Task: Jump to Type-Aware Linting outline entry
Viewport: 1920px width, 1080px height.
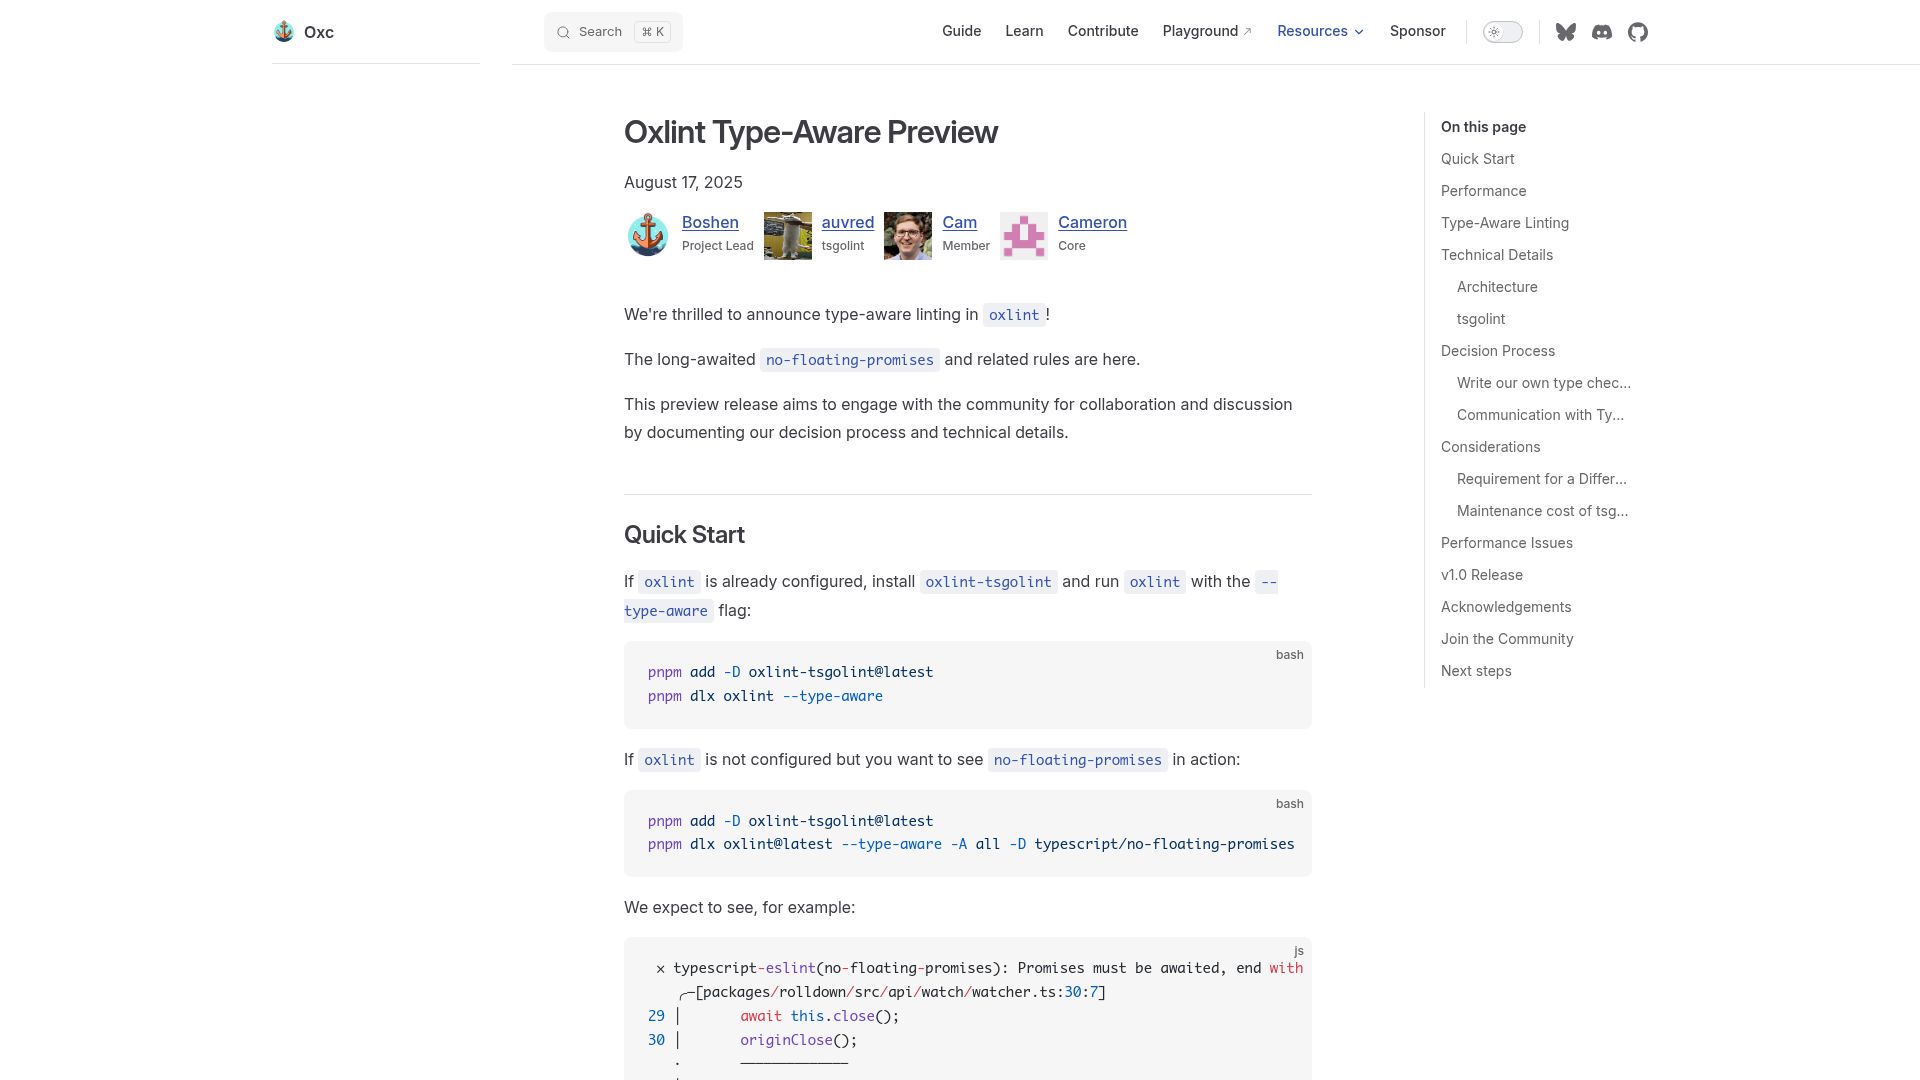Action: pyautogui.click(x=1504, y=223)
